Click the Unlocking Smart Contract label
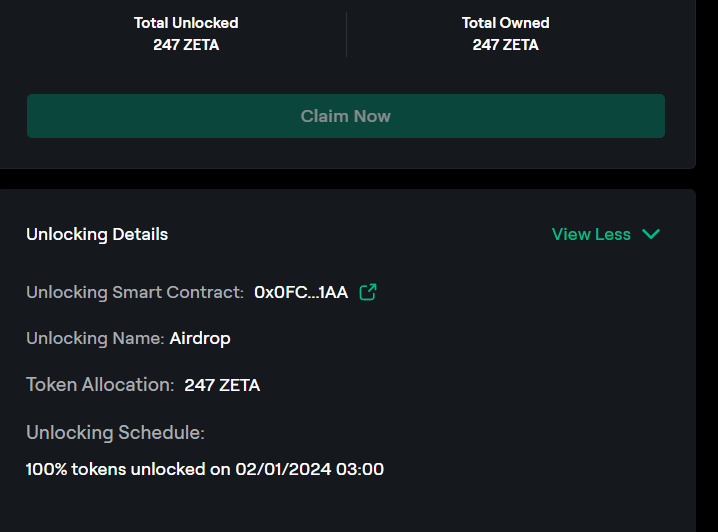 (135, 292)
